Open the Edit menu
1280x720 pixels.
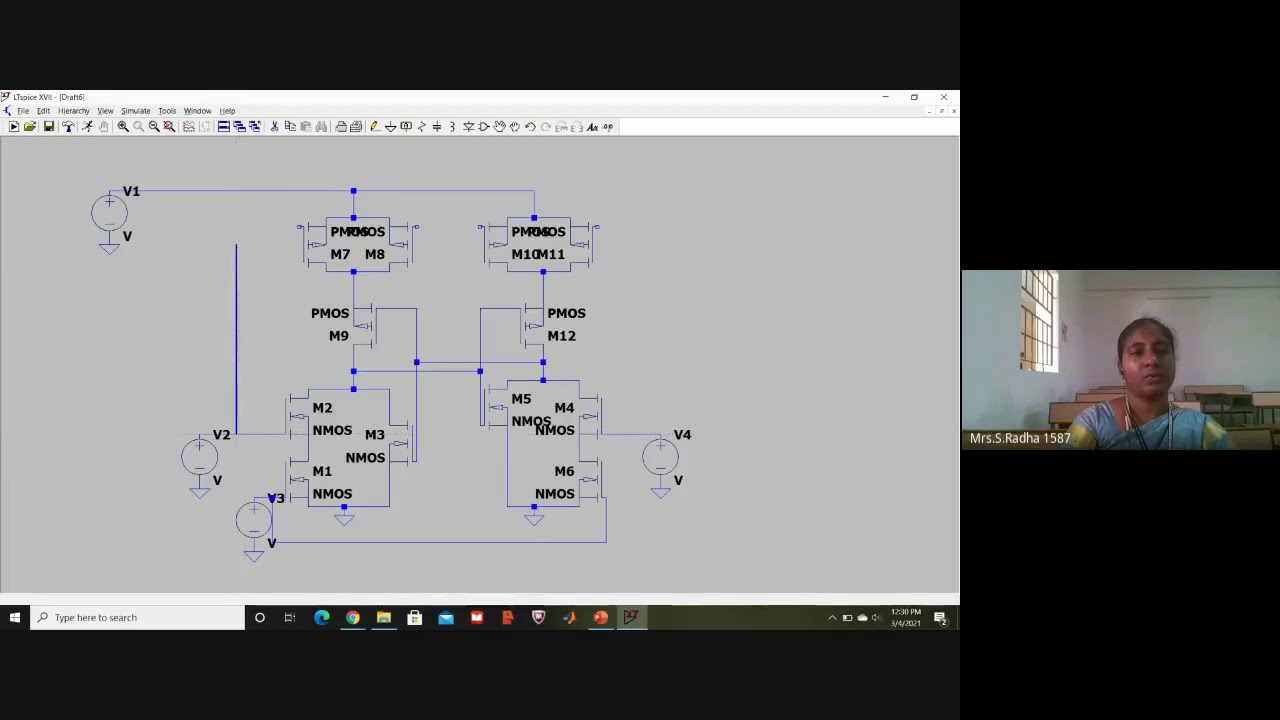[43, 111]
